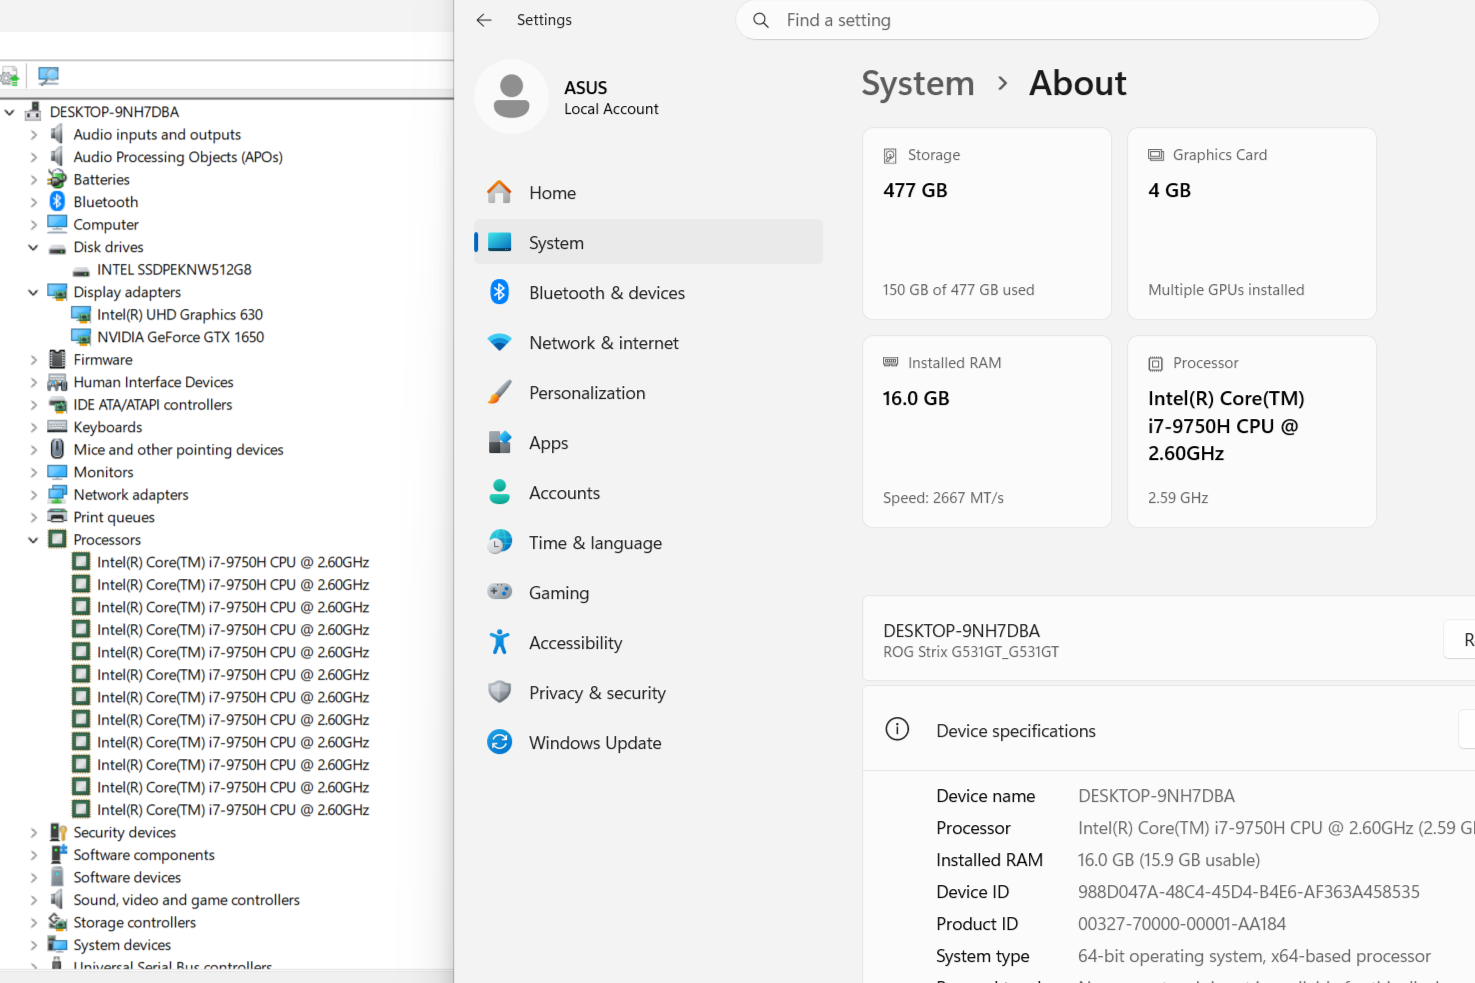Viewport: 1475px width, 983px height.
Task: Expand the Firmware node
Action: click(x=34, y=360)
